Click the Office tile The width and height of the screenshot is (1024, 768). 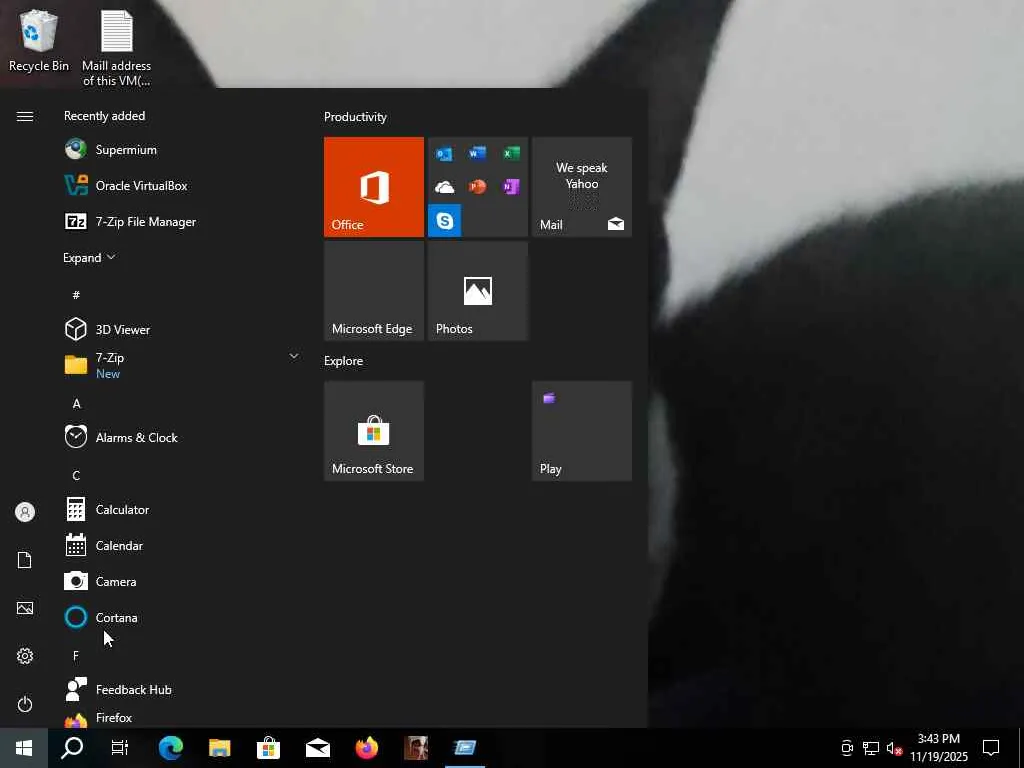[374, 187]
